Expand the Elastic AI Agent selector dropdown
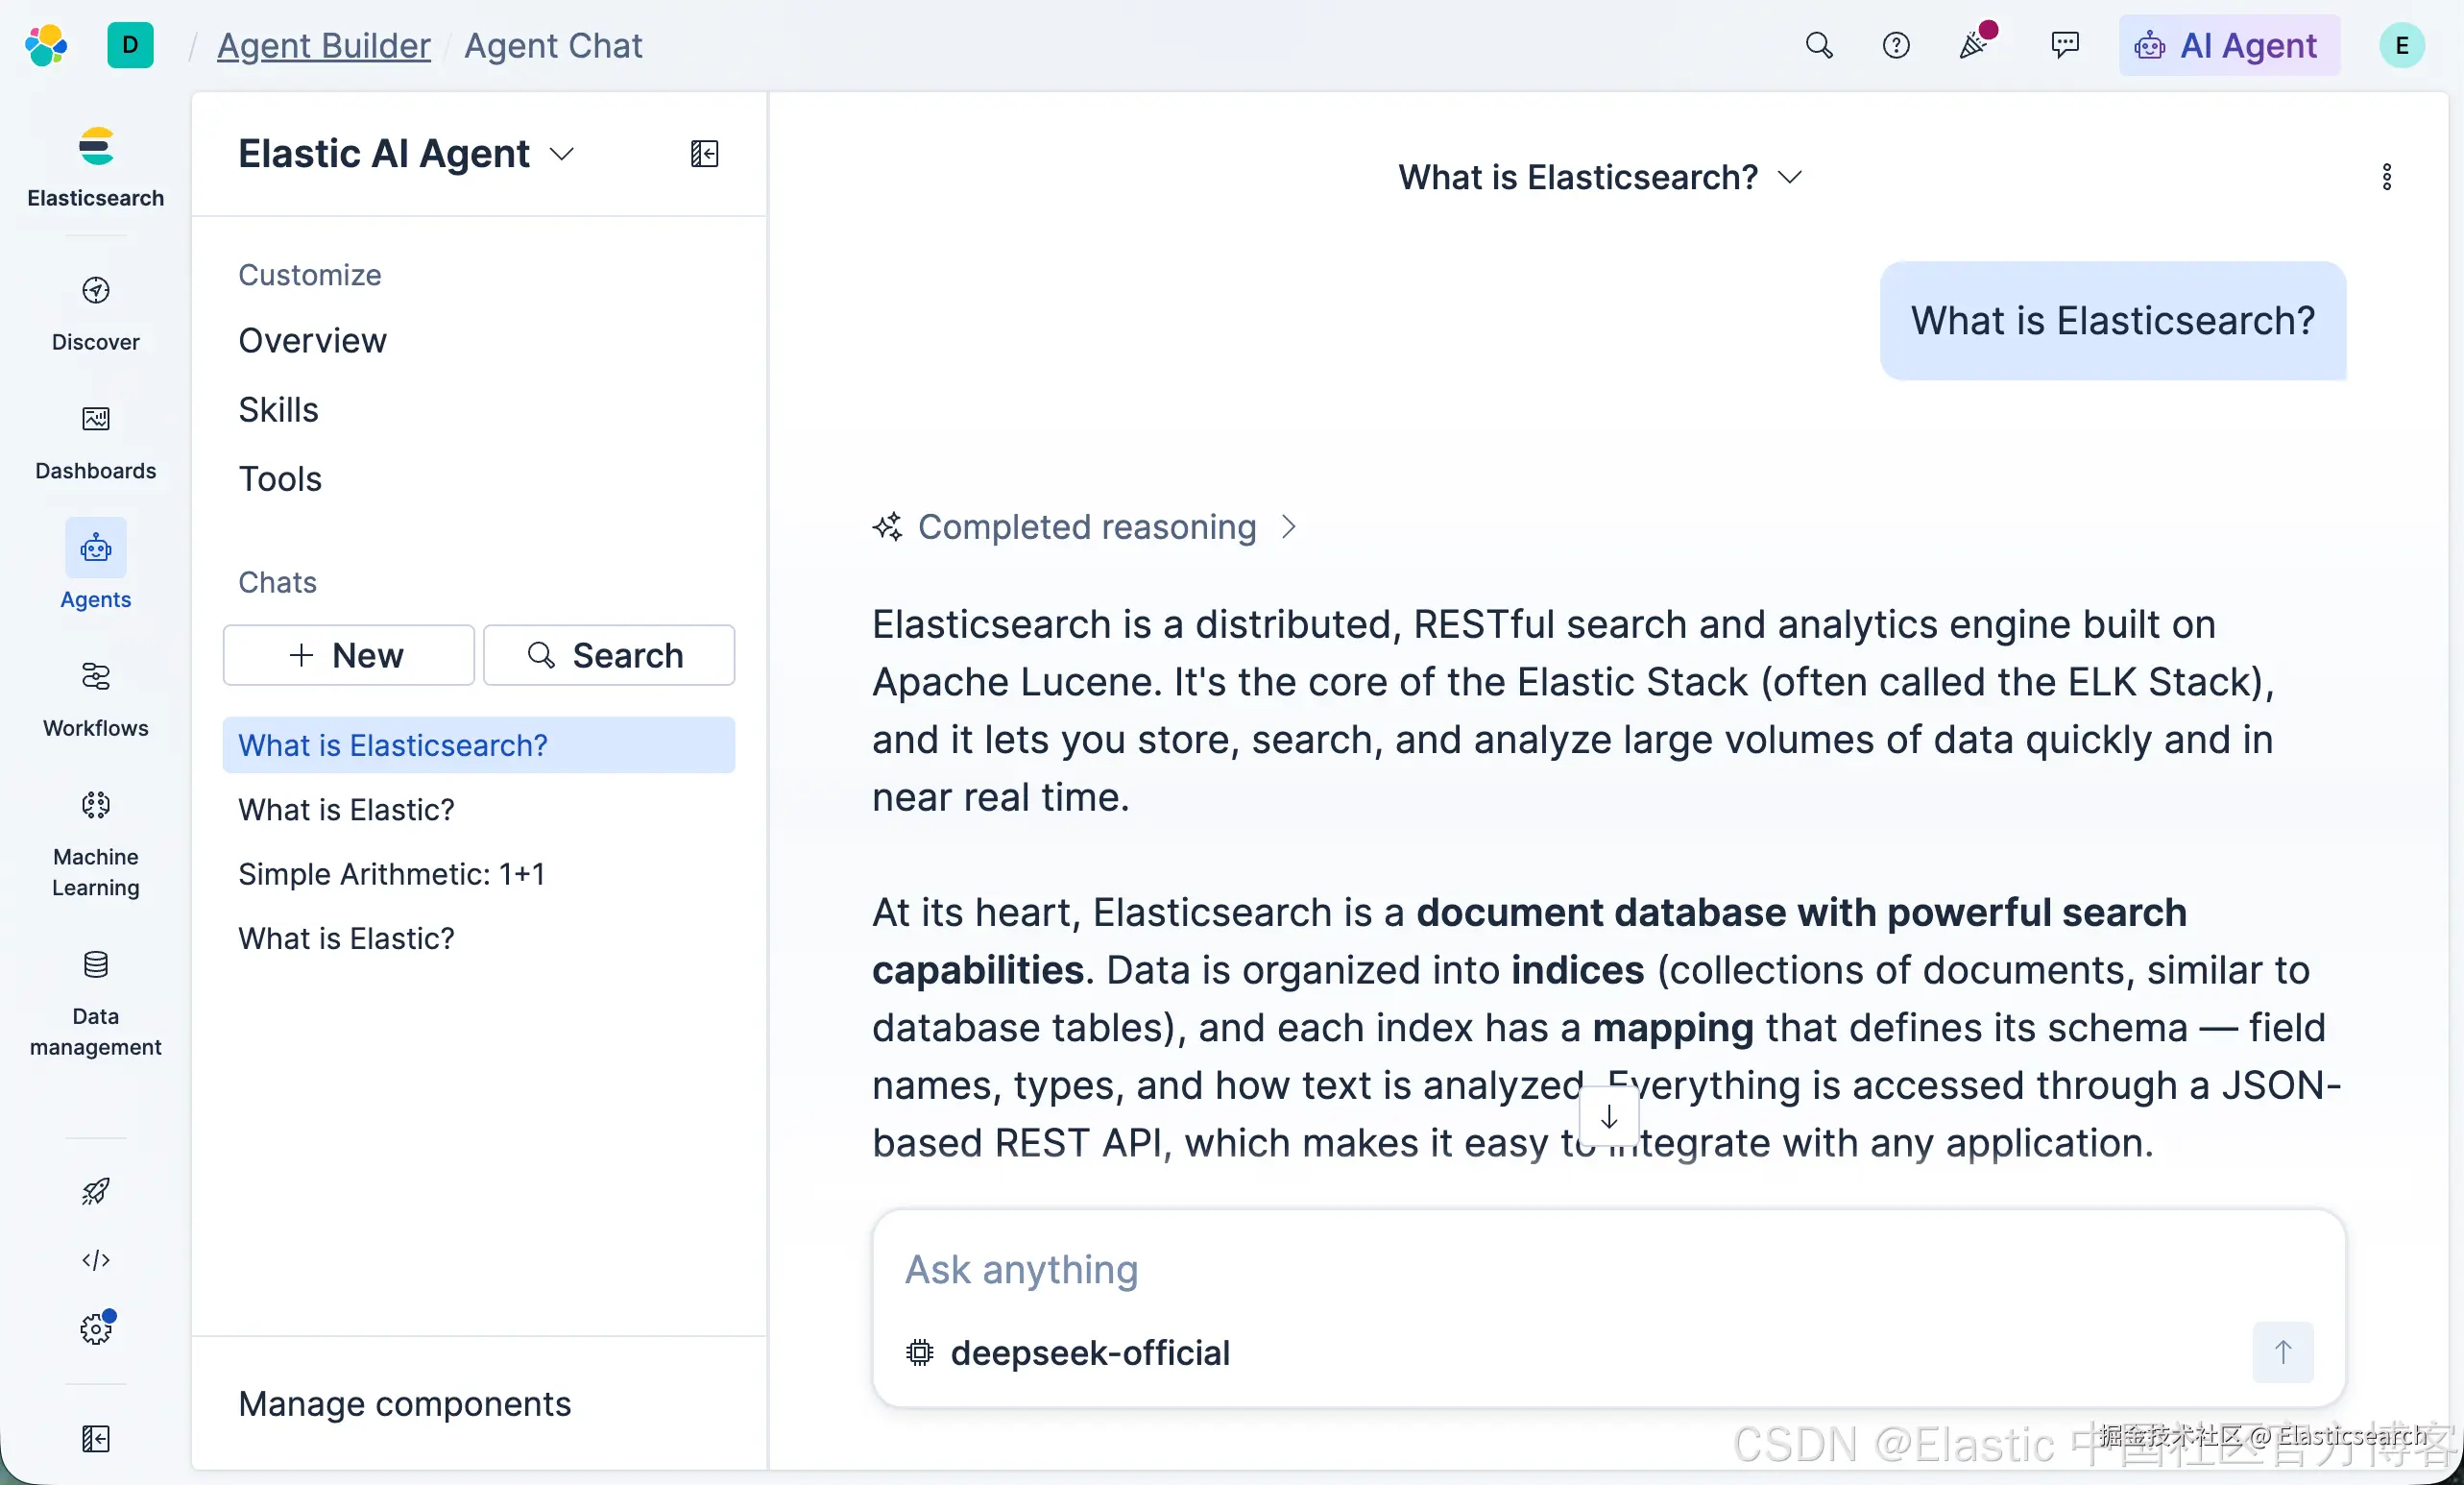This screenshot has height=1485, width=2464. coord(406,153)
